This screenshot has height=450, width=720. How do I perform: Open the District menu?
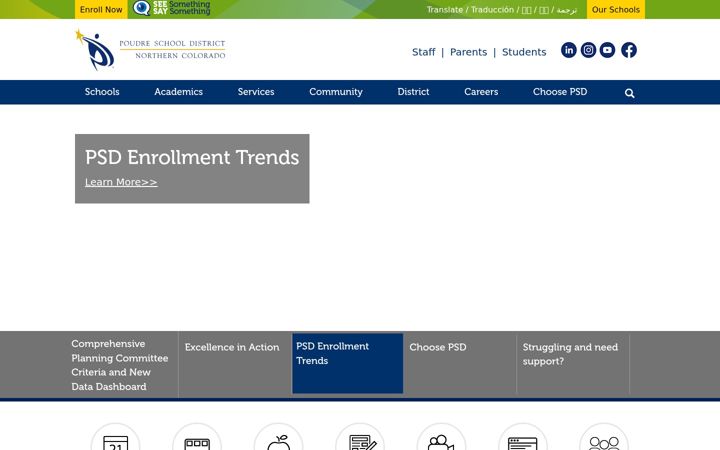tap(413, 92)
